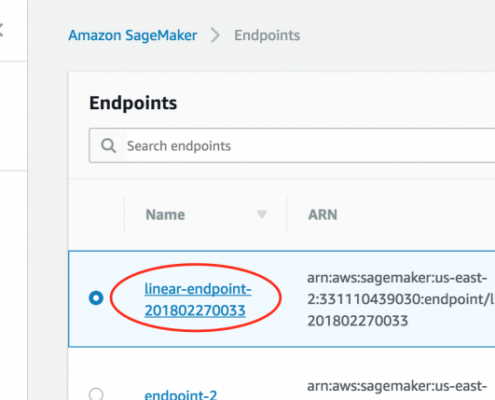
Task: Select the endpoint-2 radio button
Action: click(96, 394)
